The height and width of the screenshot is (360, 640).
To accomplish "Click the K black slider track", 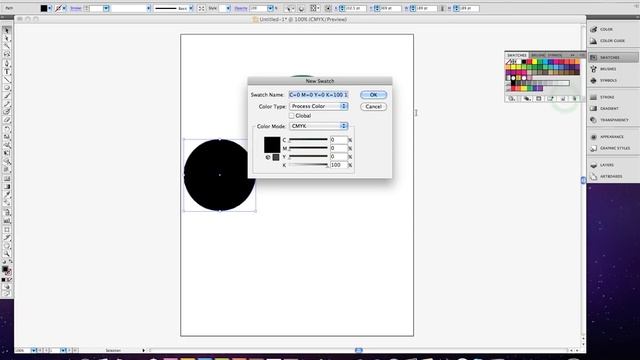I will [x=308, y=165].
